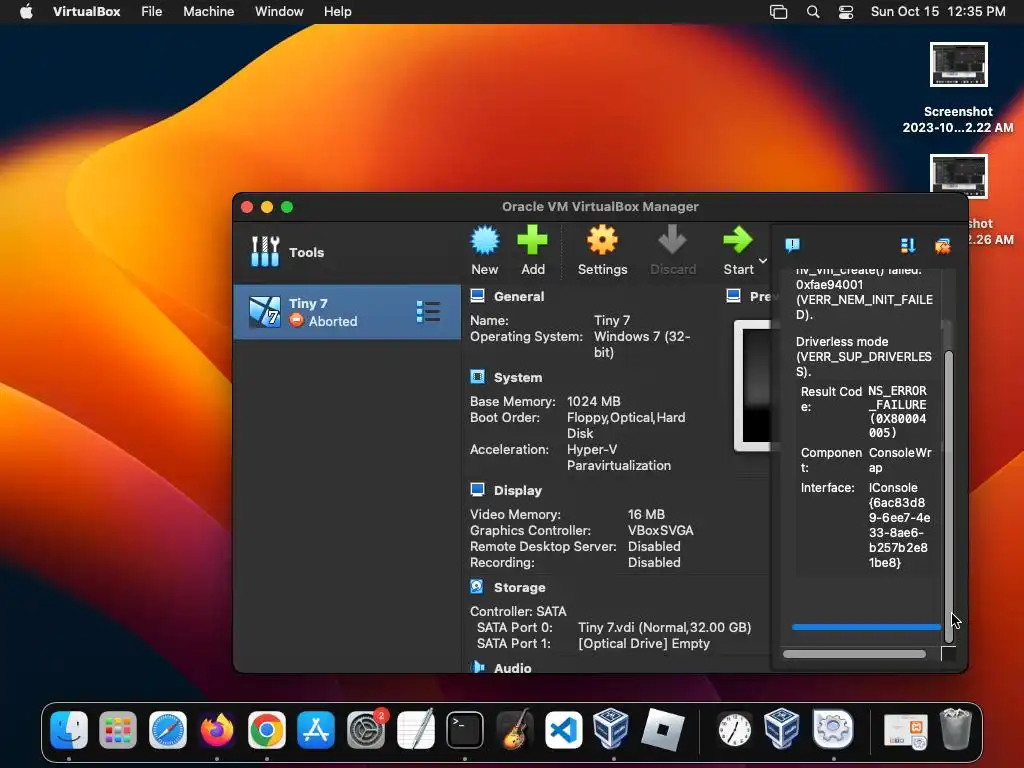Image resolution: width=1024 pixels, height=768 pixels.
Task: Click the System section header
Action: point(518,377)
